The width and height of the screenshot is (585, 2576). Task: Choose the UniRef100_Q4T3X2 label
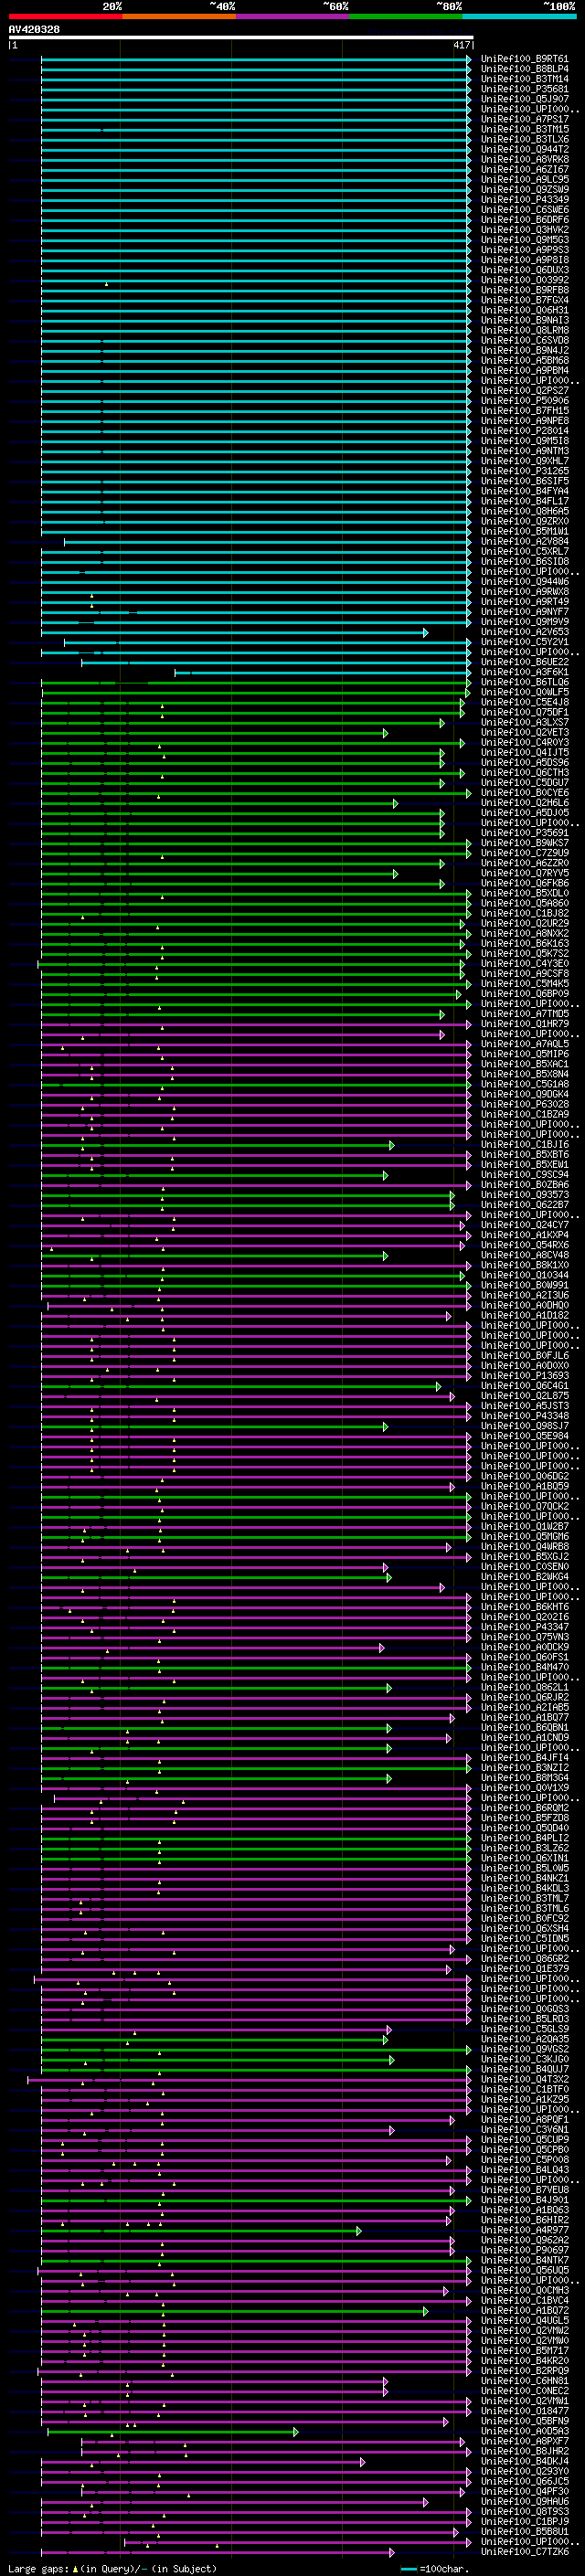pyautogui.click(x=525, y=2079)
